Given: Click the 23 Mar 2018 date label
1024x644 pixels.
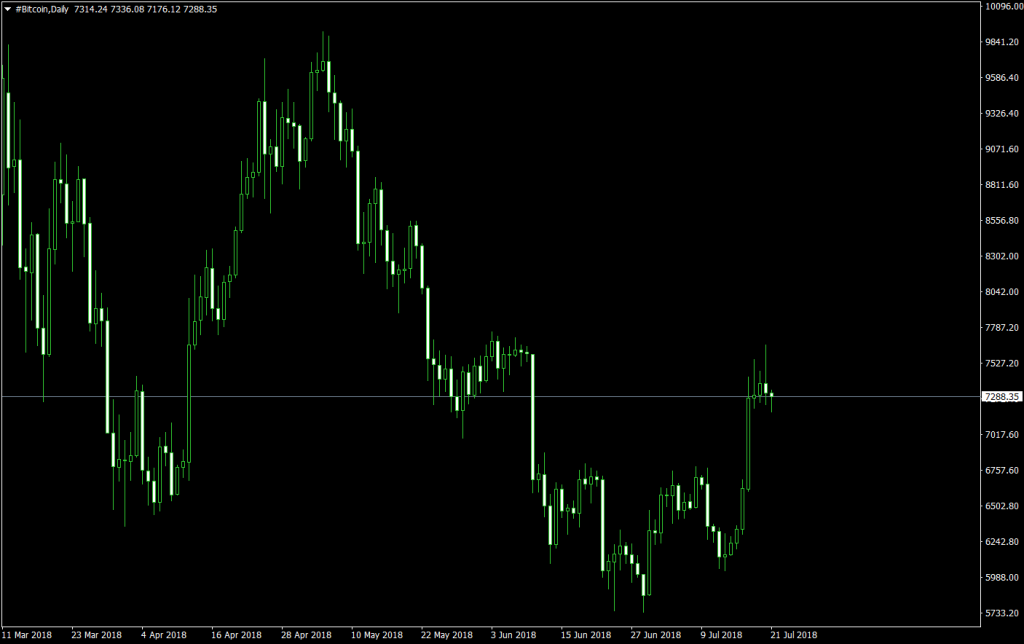Looking at the screenshot, I should tap(97, 635).
